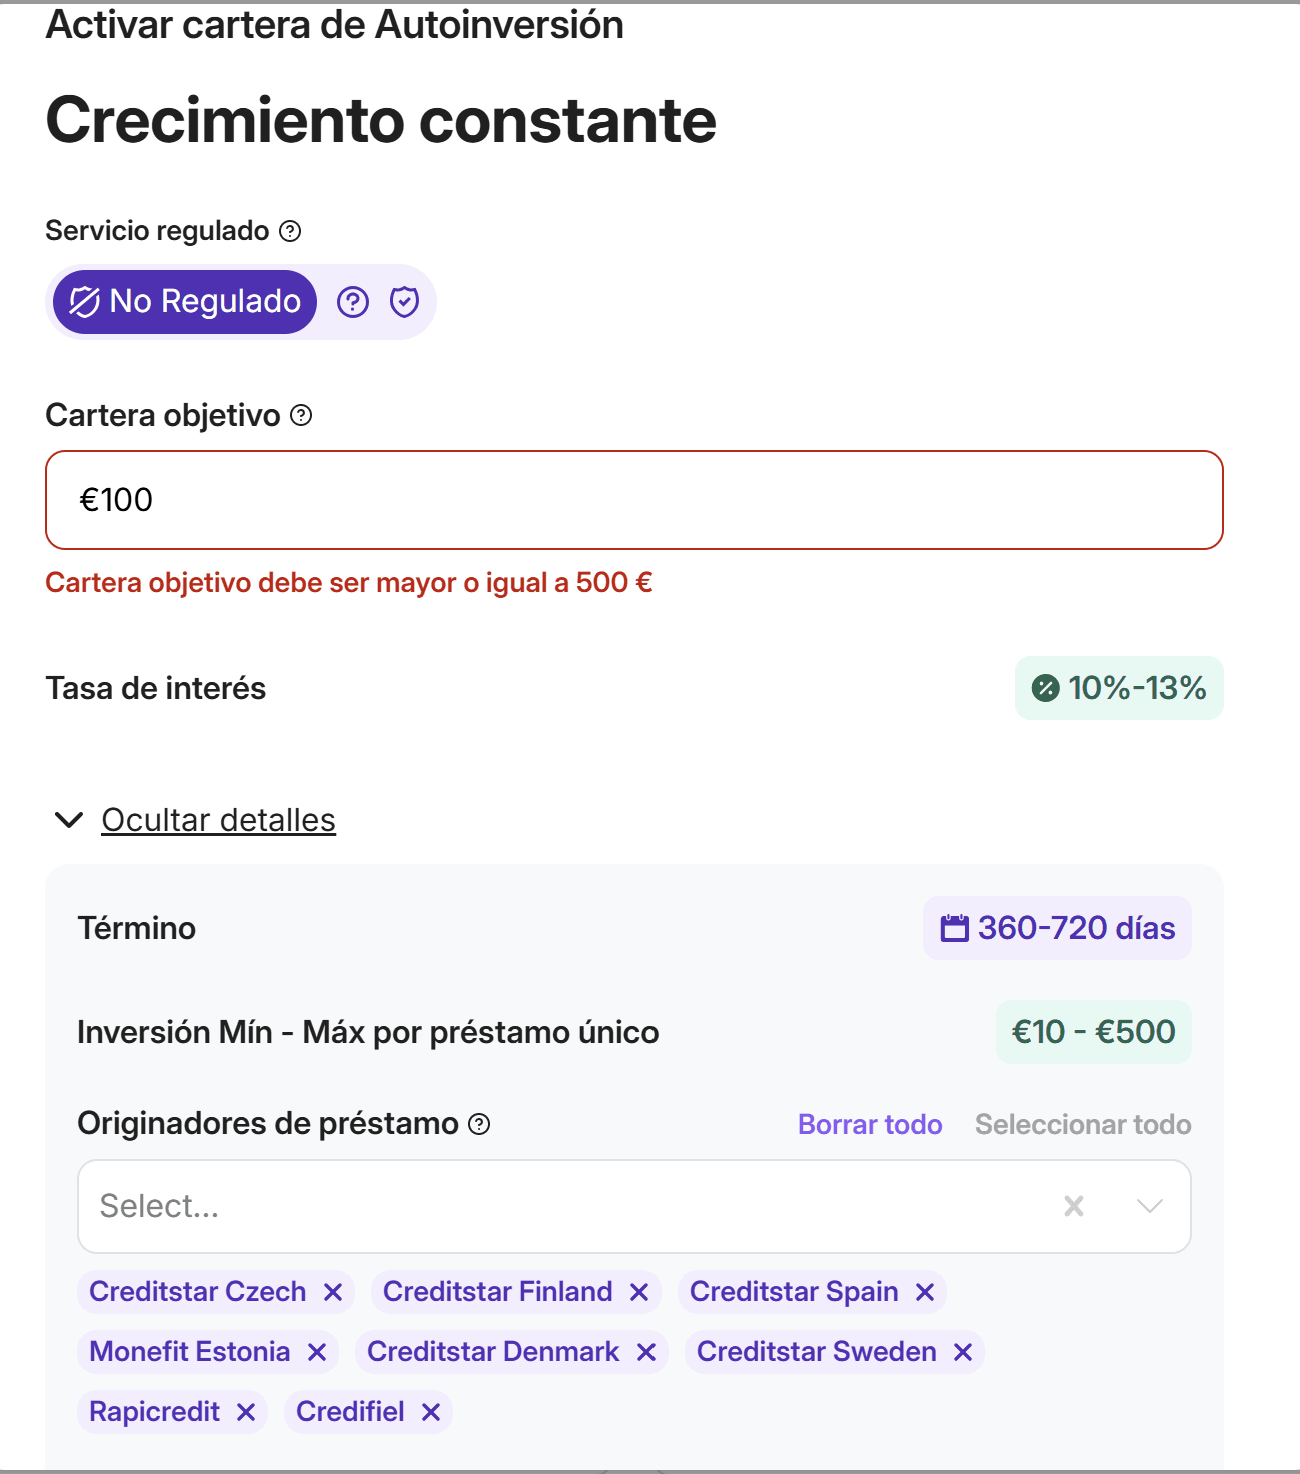Image resolution: width=1300 pixels, height=1474 pixels.
Task: Click the Cartera objetivo amount field
Action: (x=634, y=500)
